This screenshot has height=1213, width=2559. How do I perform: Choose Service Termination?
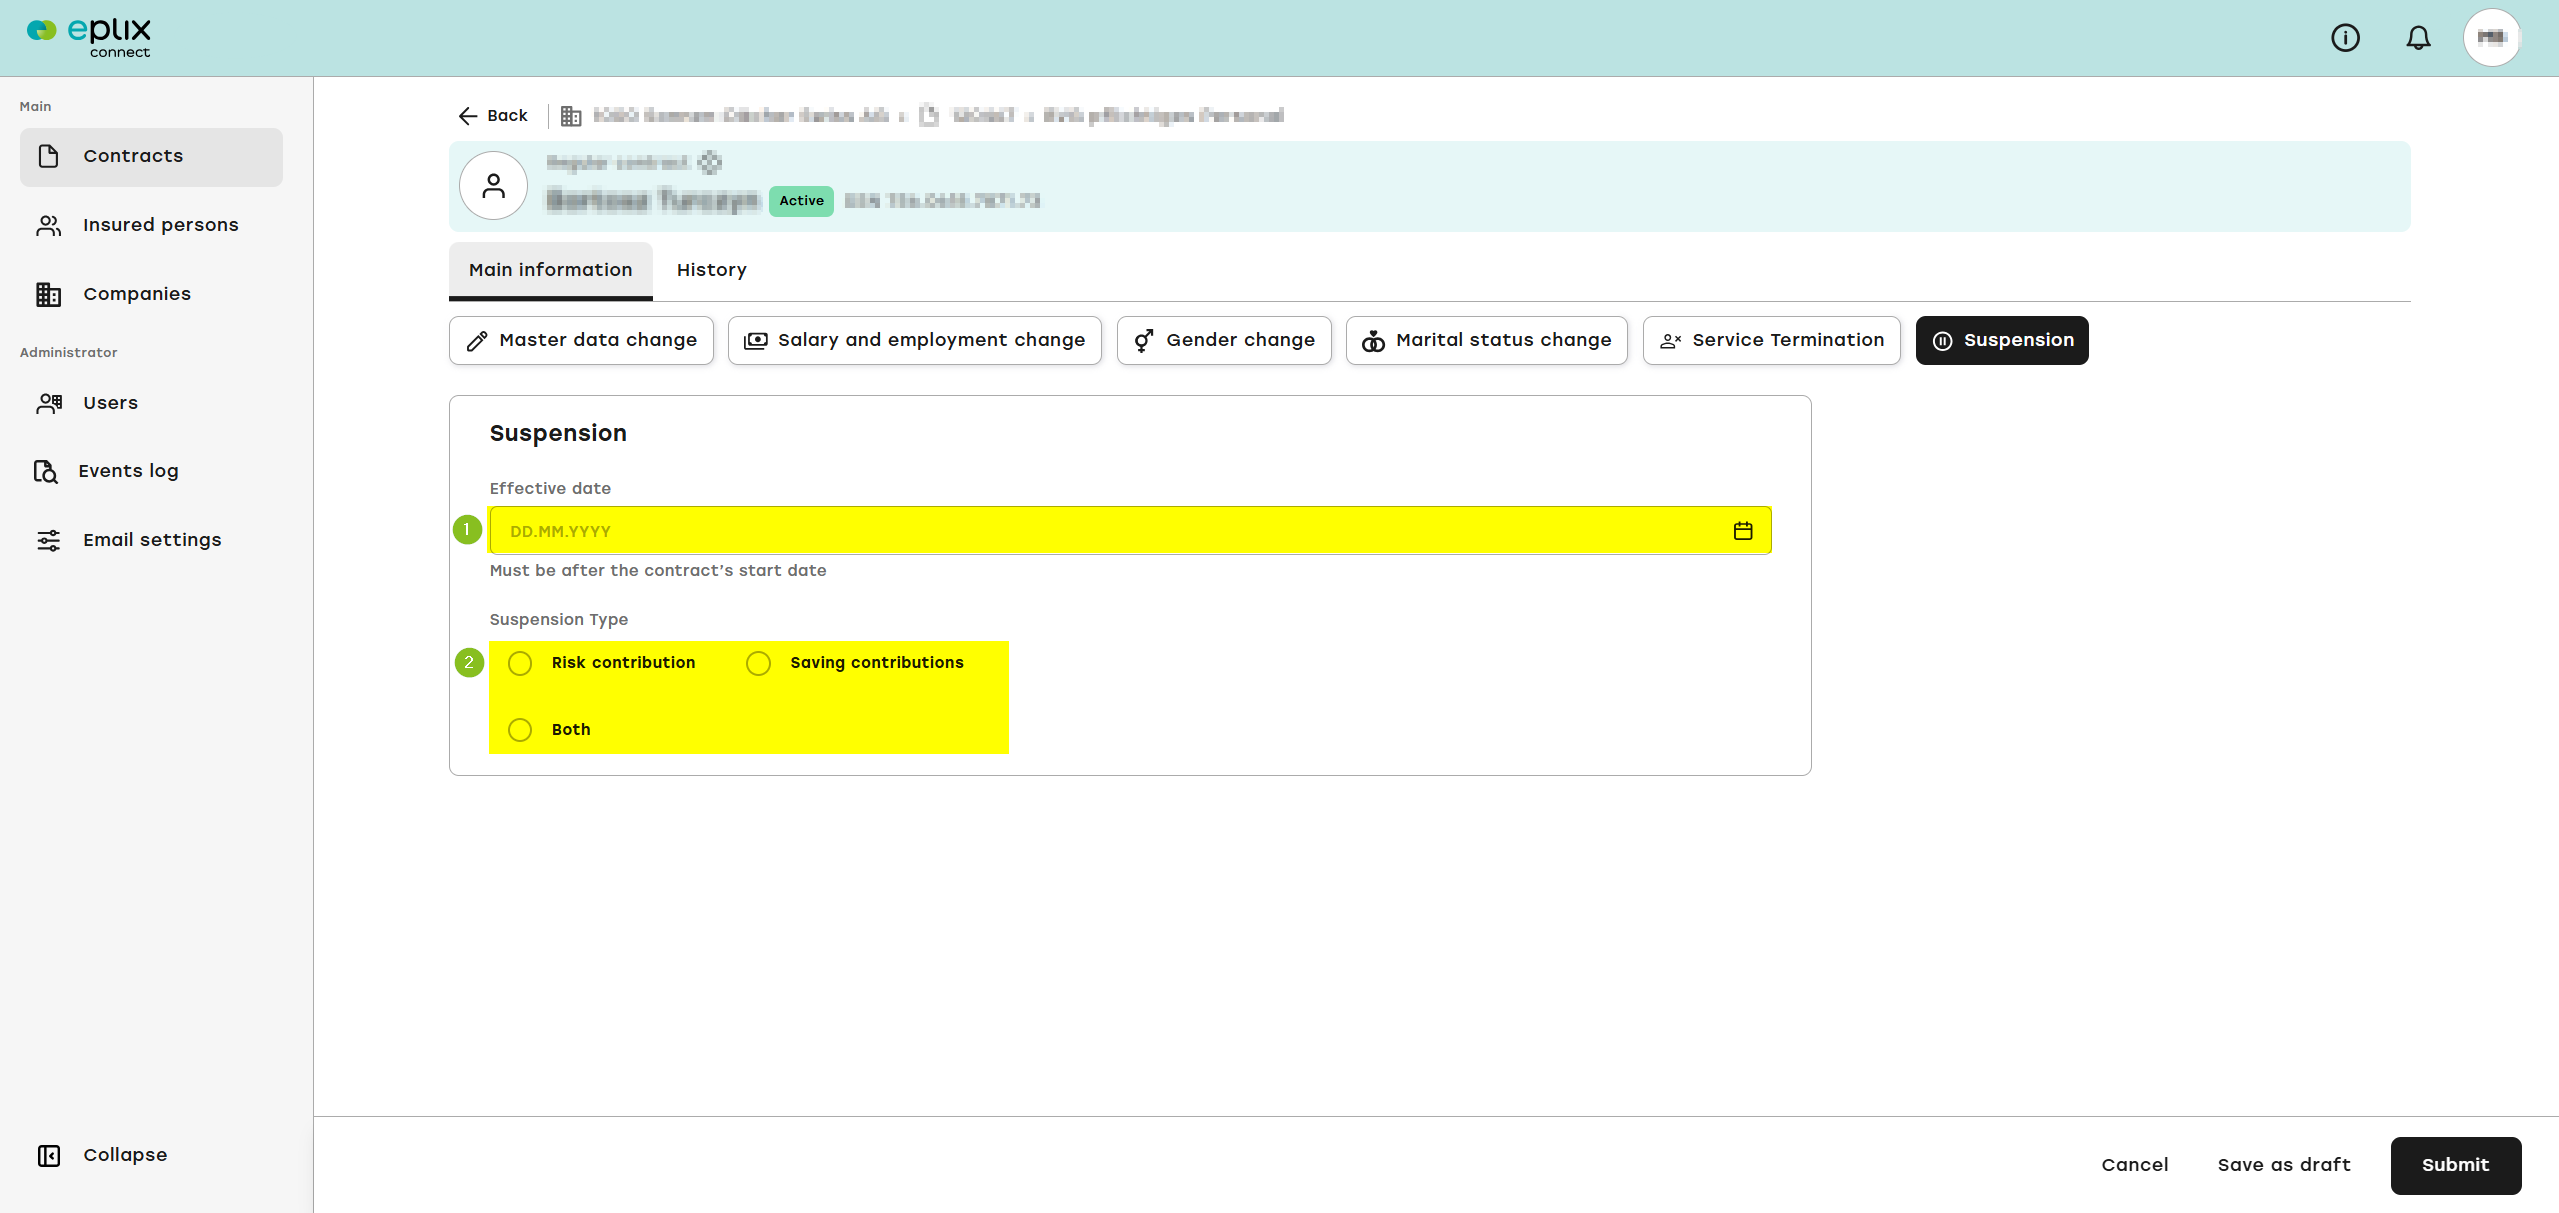click(x=1772, y=341)
